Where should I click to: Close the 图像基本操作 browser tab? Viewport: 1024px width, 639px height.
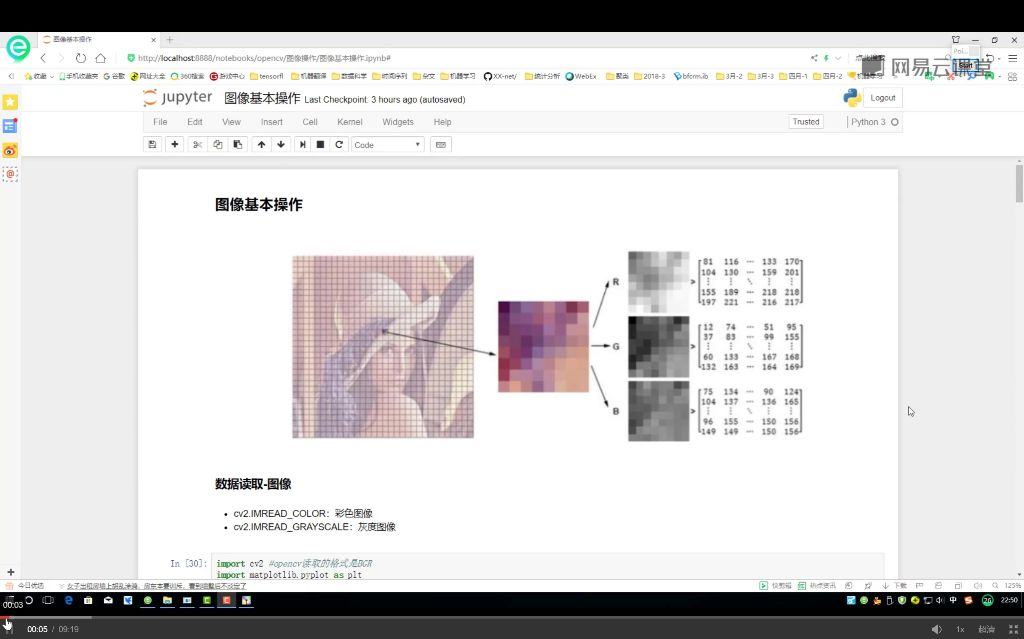pos(153,40)
